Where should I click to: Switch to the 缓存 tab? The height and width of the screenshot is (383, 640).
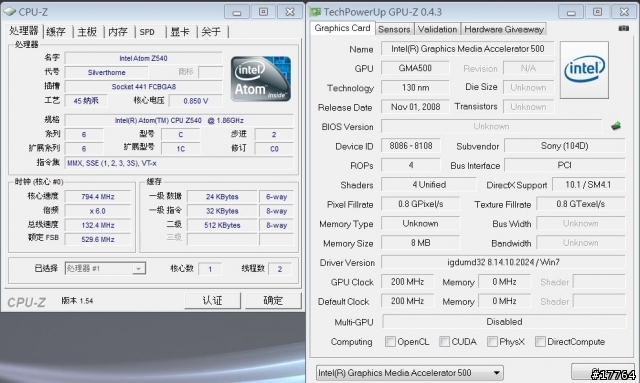[56, 31]
